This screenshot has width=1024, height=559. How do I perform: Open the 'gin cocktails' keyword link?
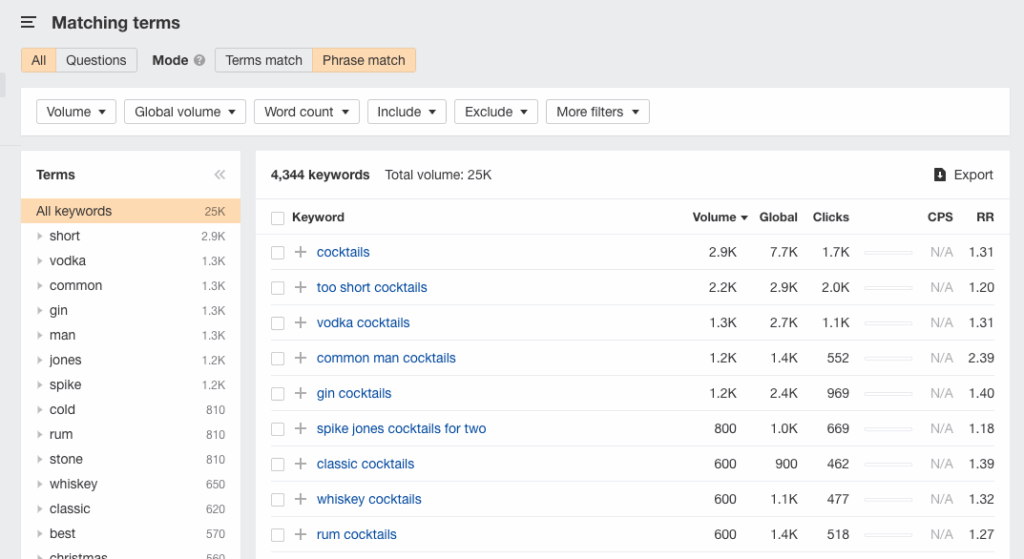(354, 393)
